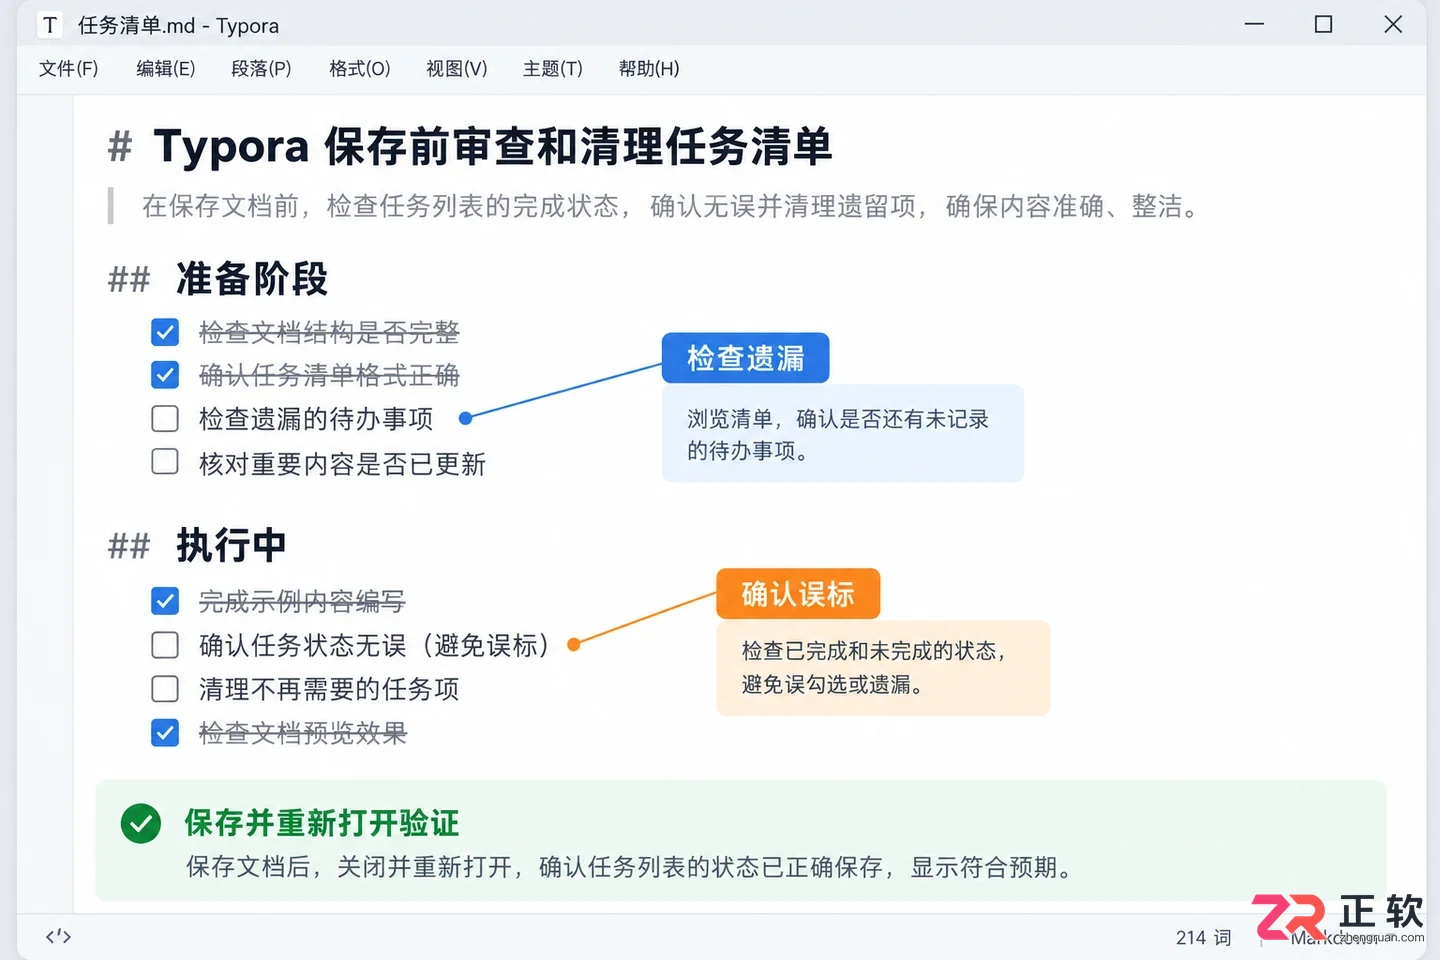Open the 格式(O) menu

(x=360, y=69)
